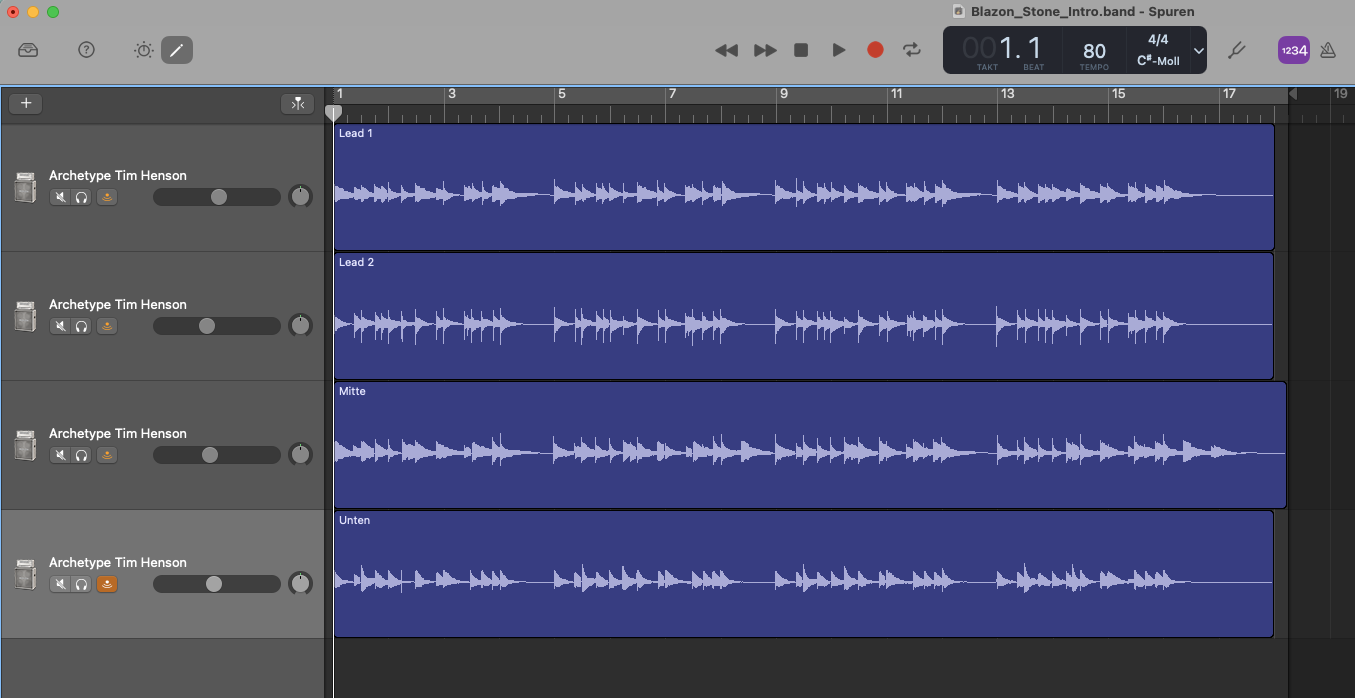The height and width of the screenshot is (698, 1355).
Task: Toggle input monitoring on Mitte track
Action: (x=107, y=455)
